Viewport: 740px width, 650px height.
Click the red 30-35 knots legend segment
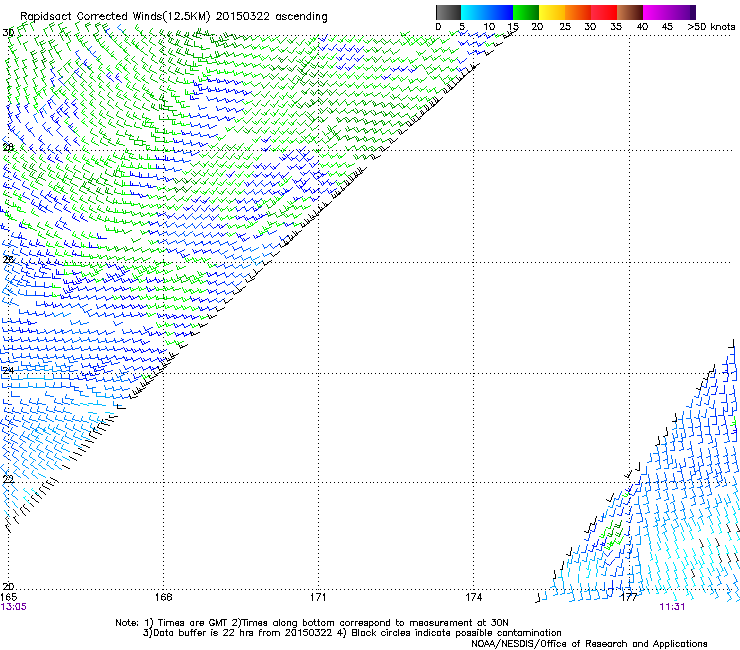click(x=604, y=12)
